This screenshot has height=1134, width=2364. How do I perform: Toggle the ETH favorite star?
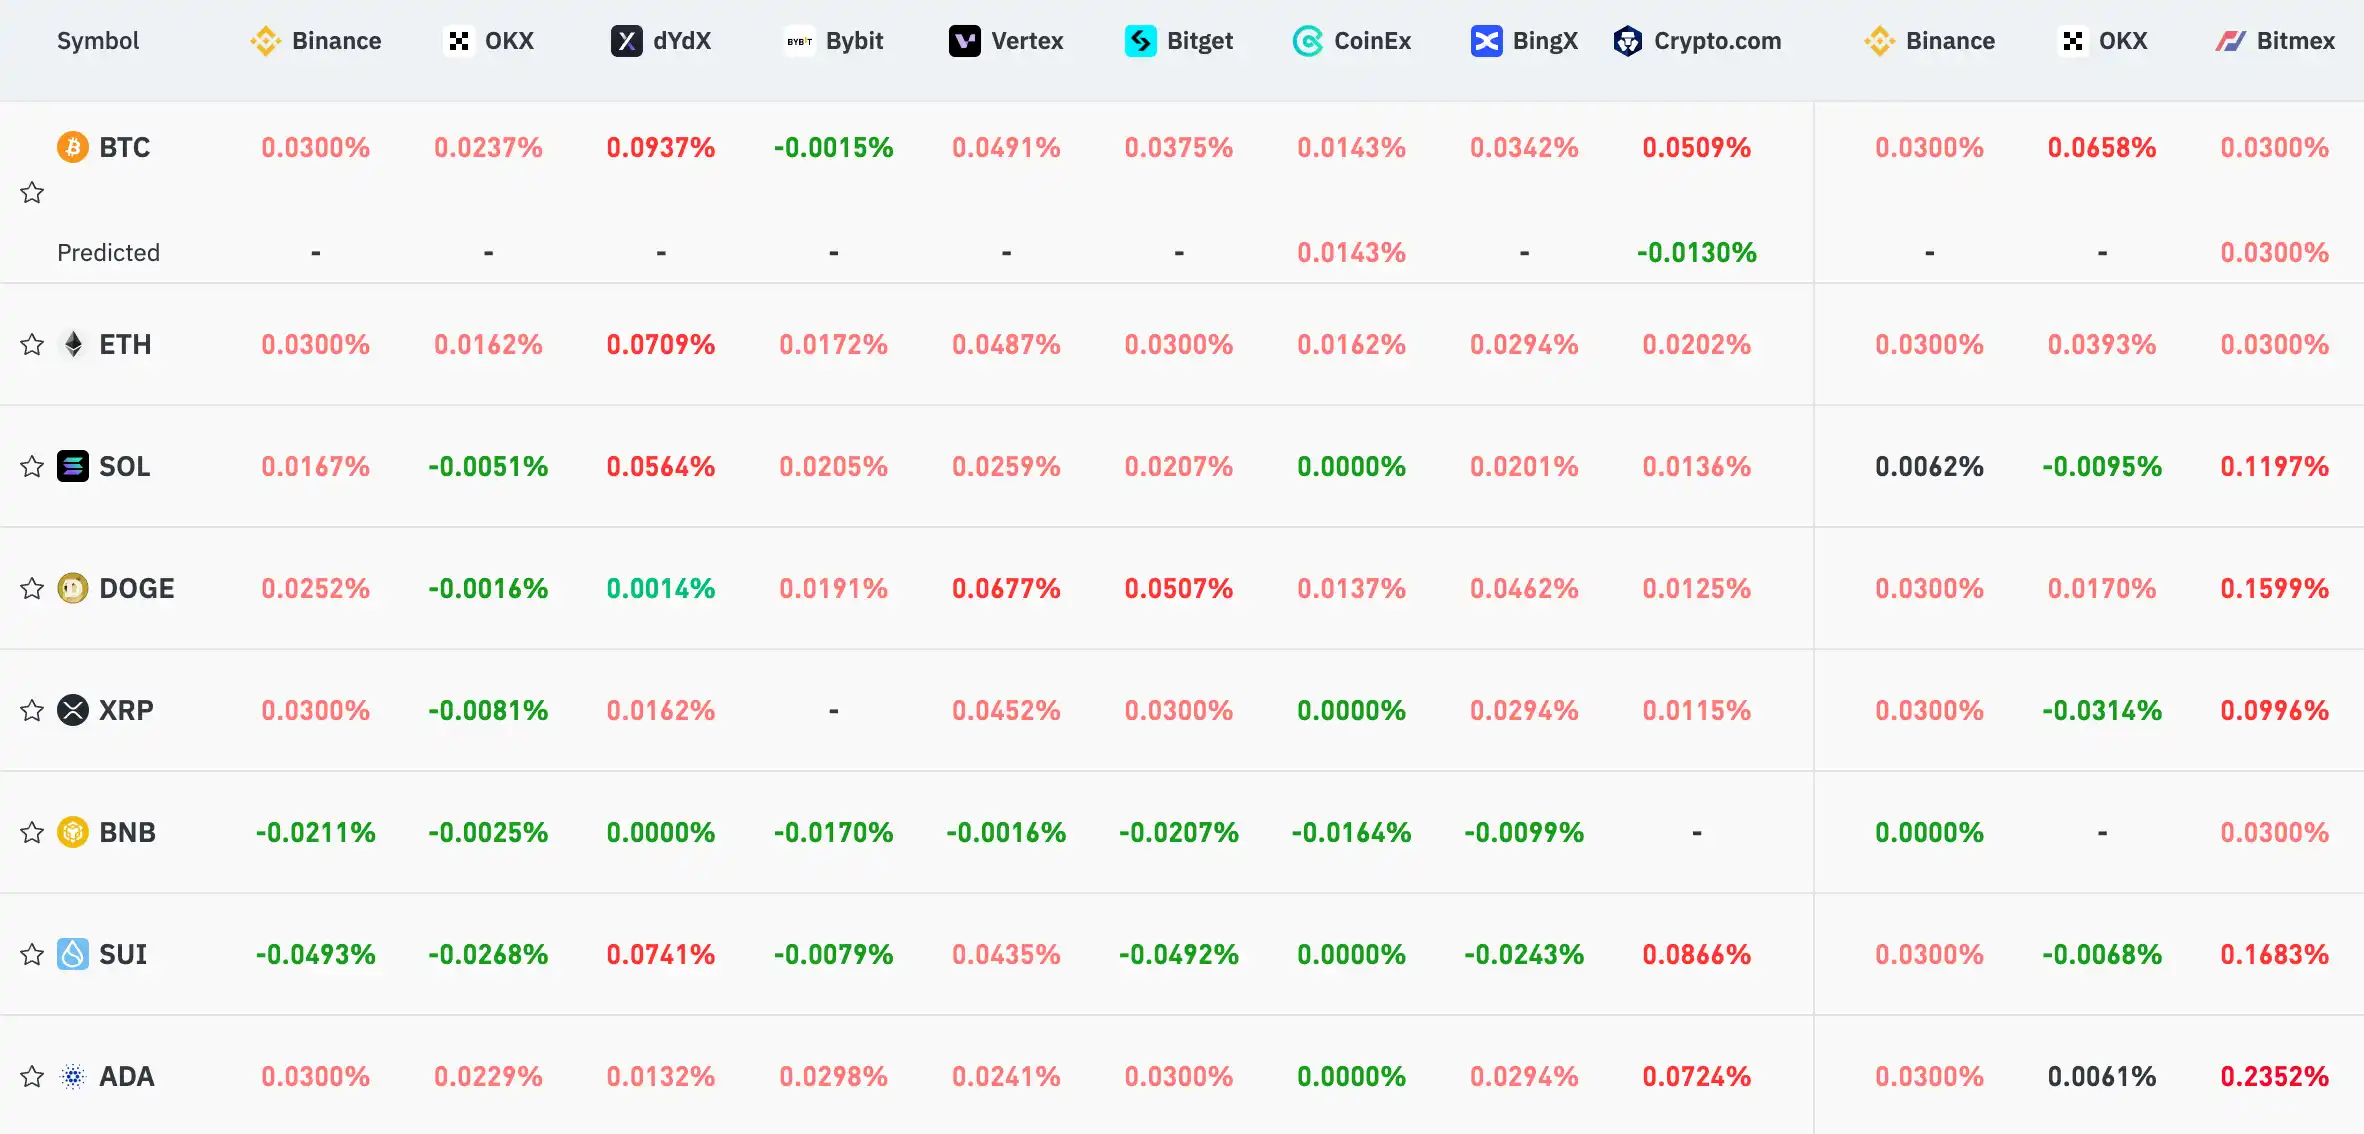(x=32, y=345)
